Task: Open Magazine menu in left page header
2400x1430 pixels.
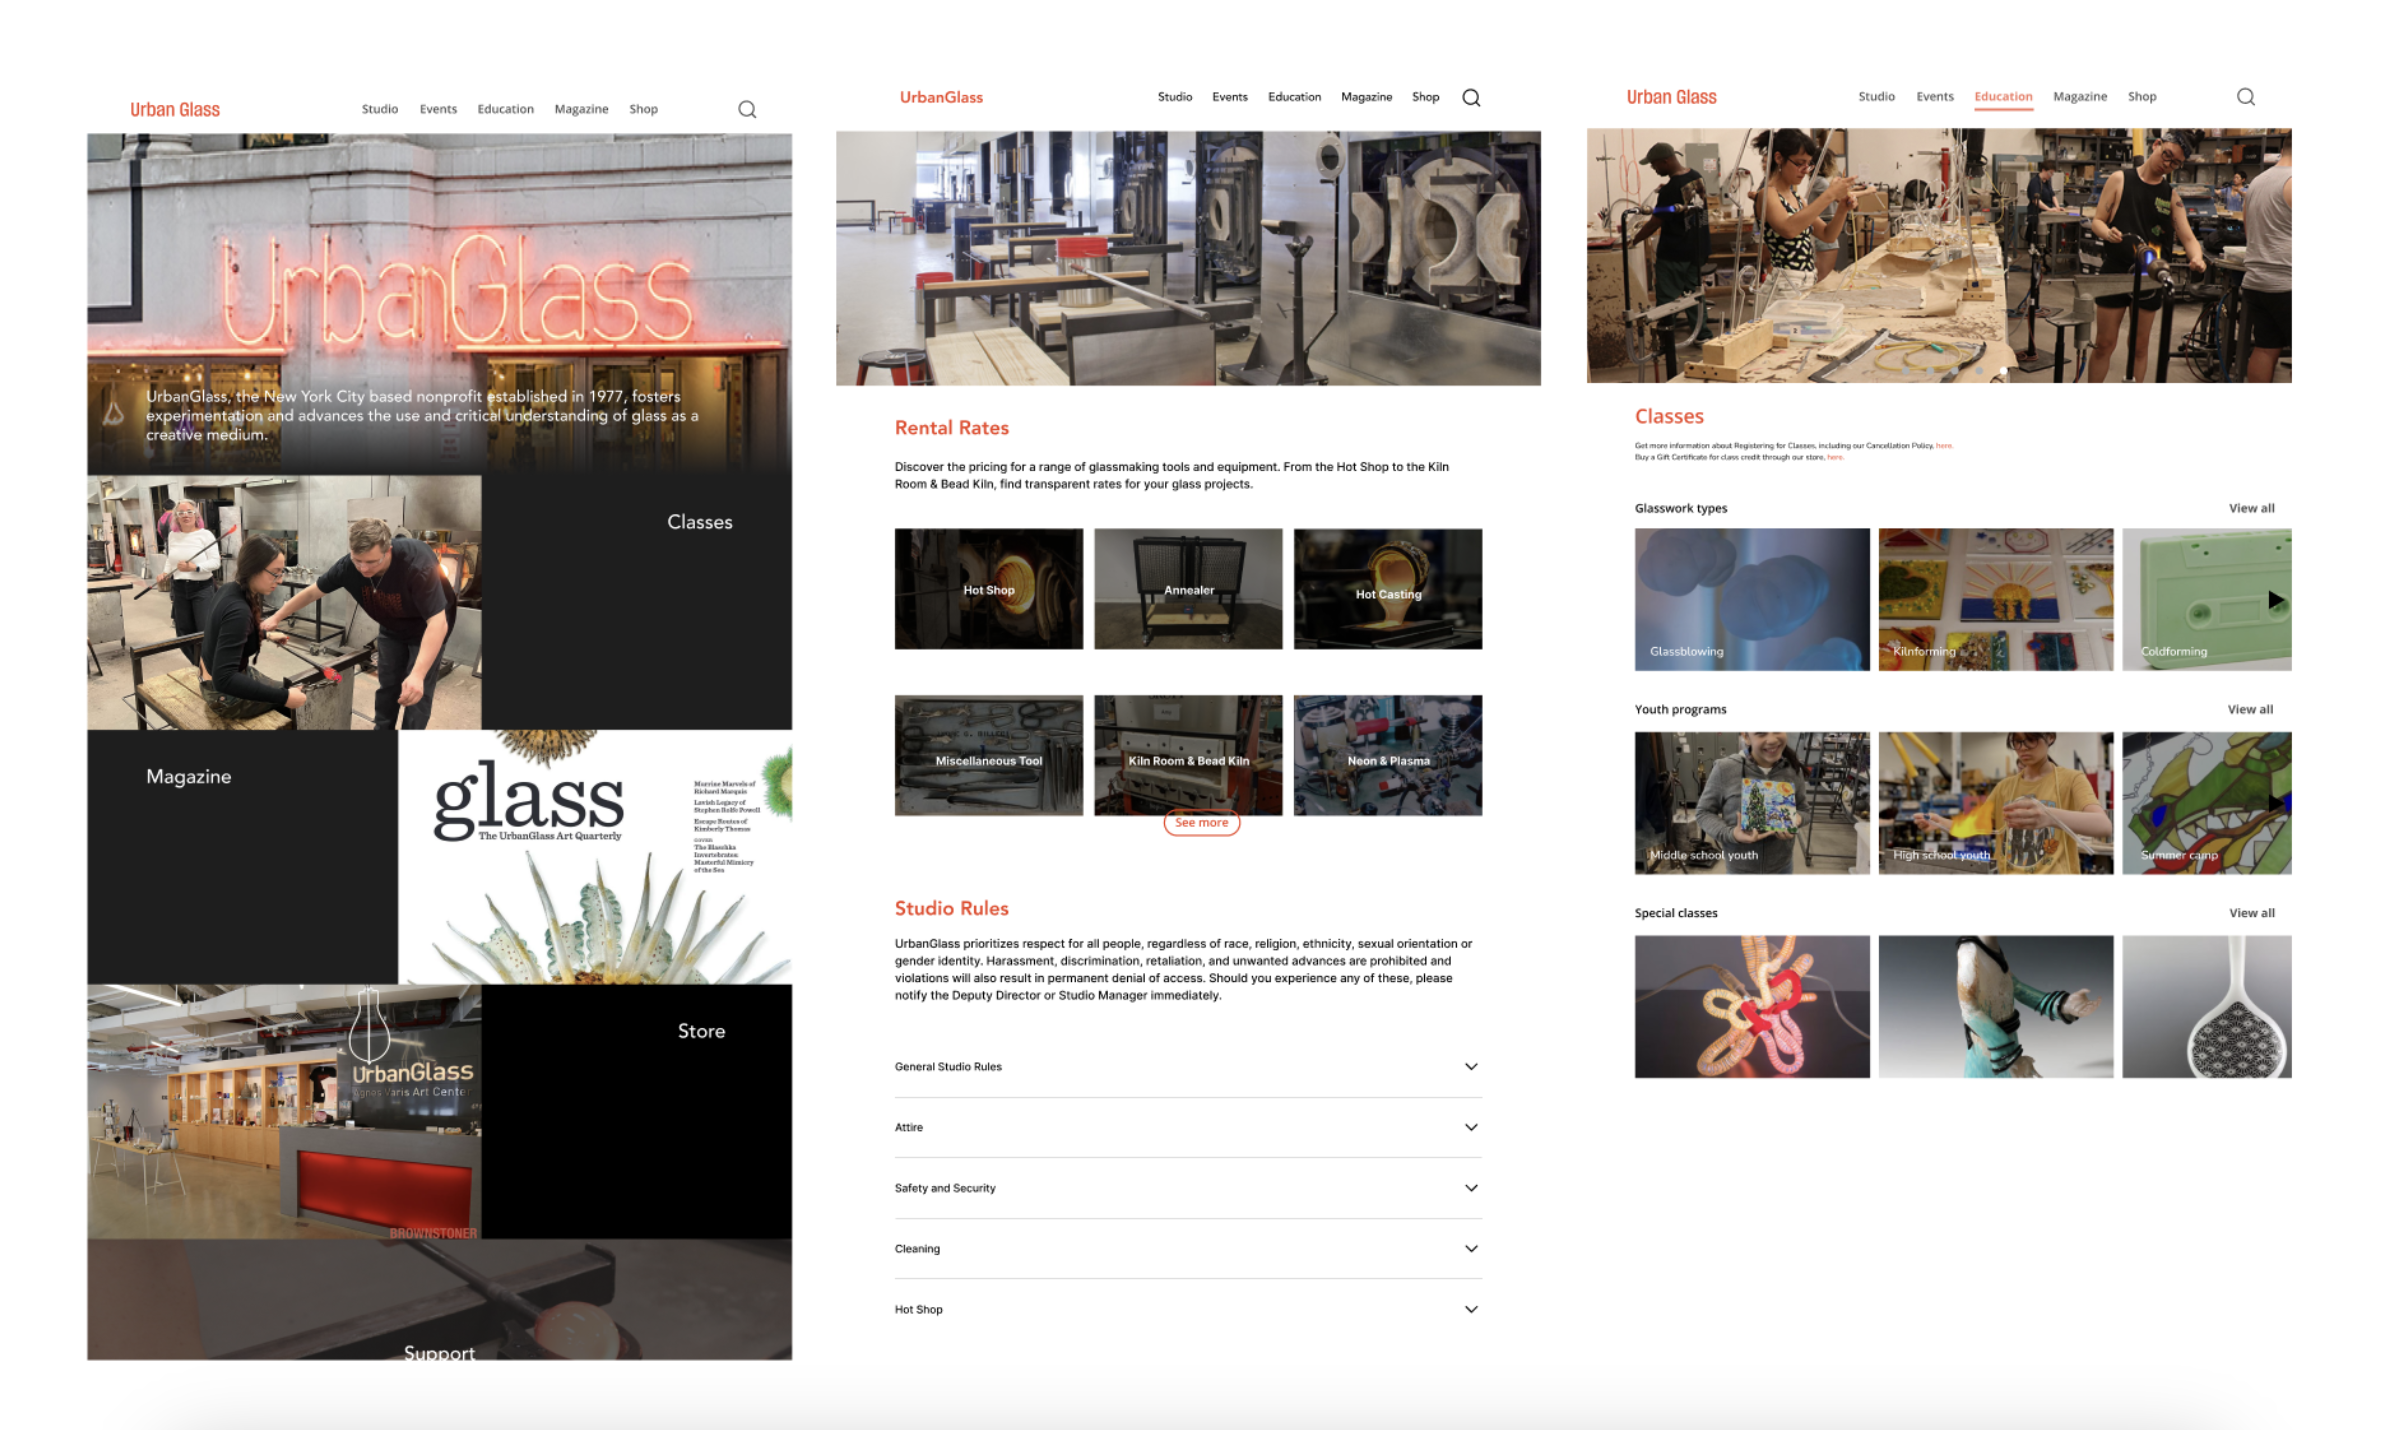Action: (x=581, y=109)
